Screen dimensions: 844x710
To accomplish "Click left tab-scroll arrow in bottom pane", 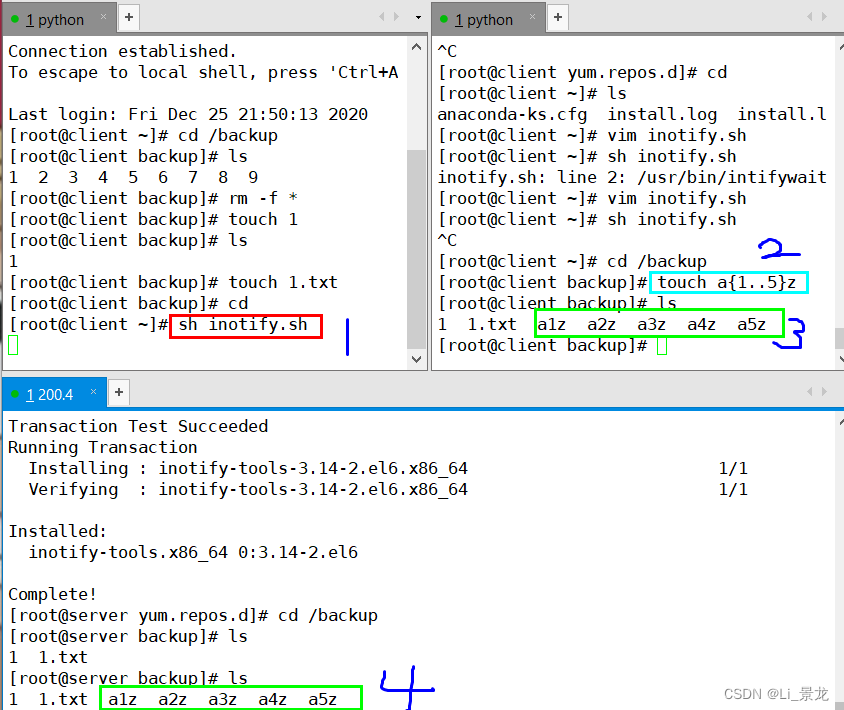I will [x=810, y=392].
